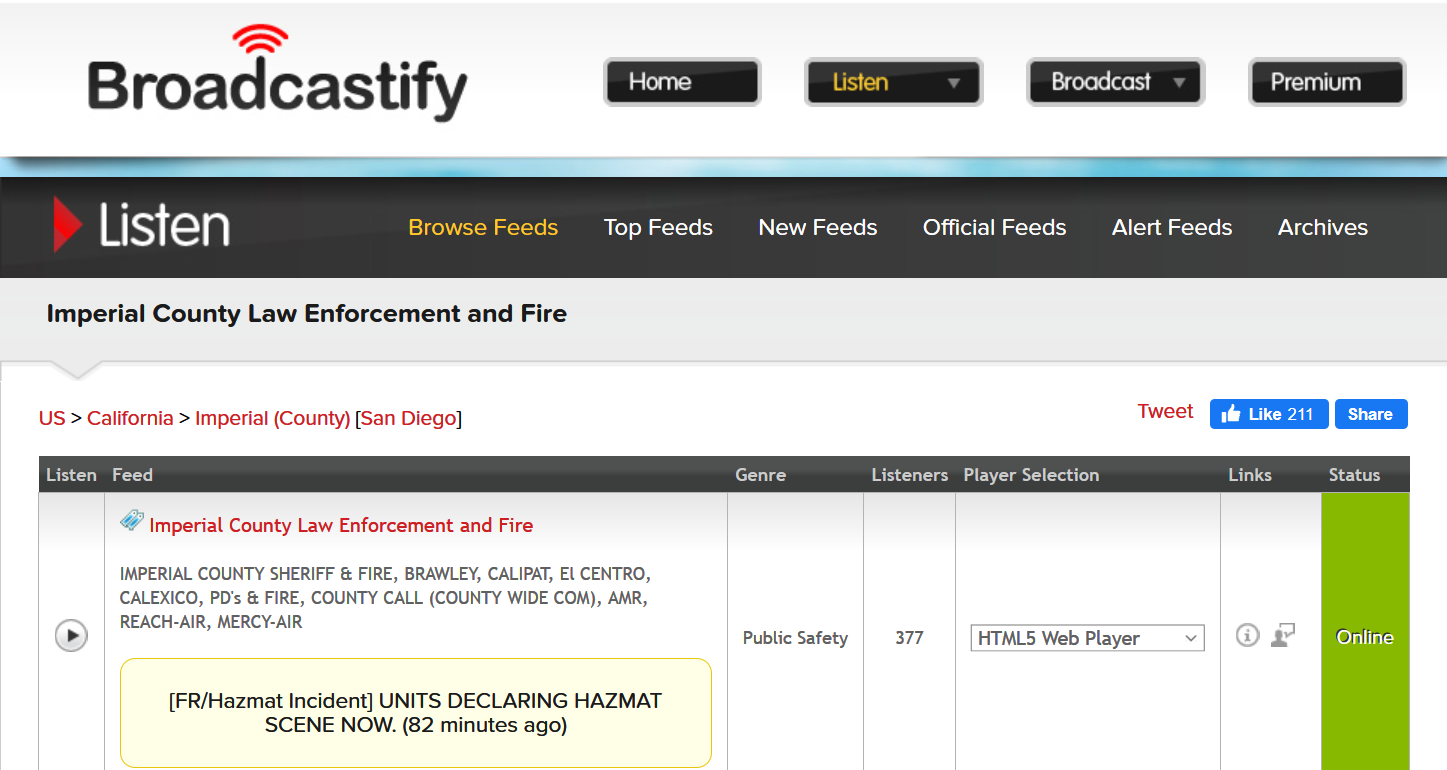Image resolution: width=1447 pixels, height=770 pixels.
Task: Go to the Home page
Action: click(x=682, y=82)
